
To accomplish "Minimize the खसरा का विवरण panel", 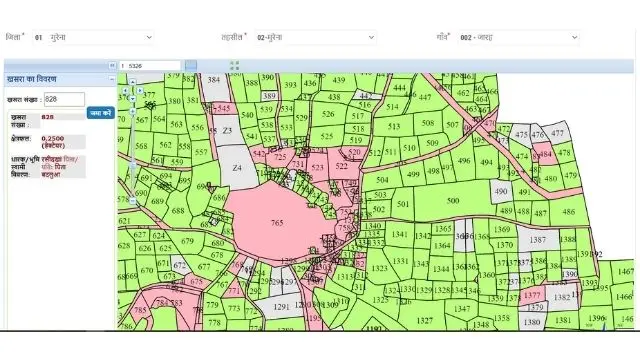I will coord(112,79).
